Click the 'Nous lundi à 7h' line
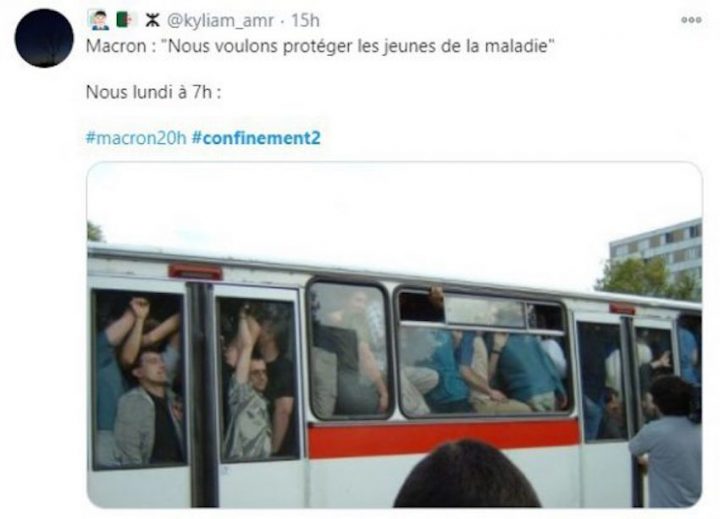 coord(153,92)
